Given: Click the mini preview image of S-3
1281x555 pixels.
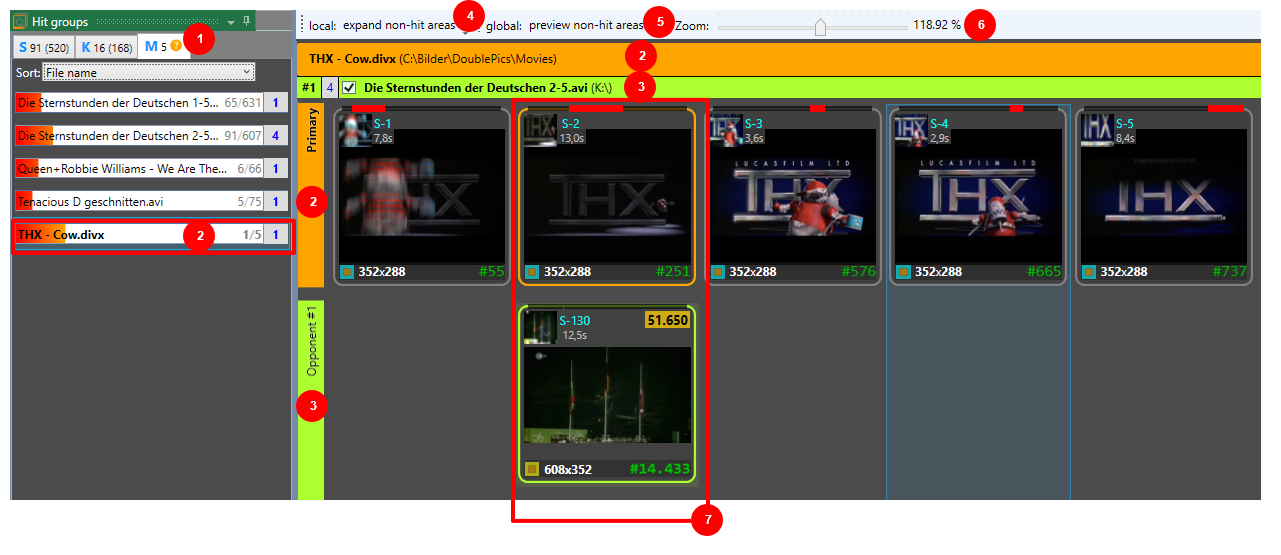Looking at the screenshot, I should tap(725, 130).
